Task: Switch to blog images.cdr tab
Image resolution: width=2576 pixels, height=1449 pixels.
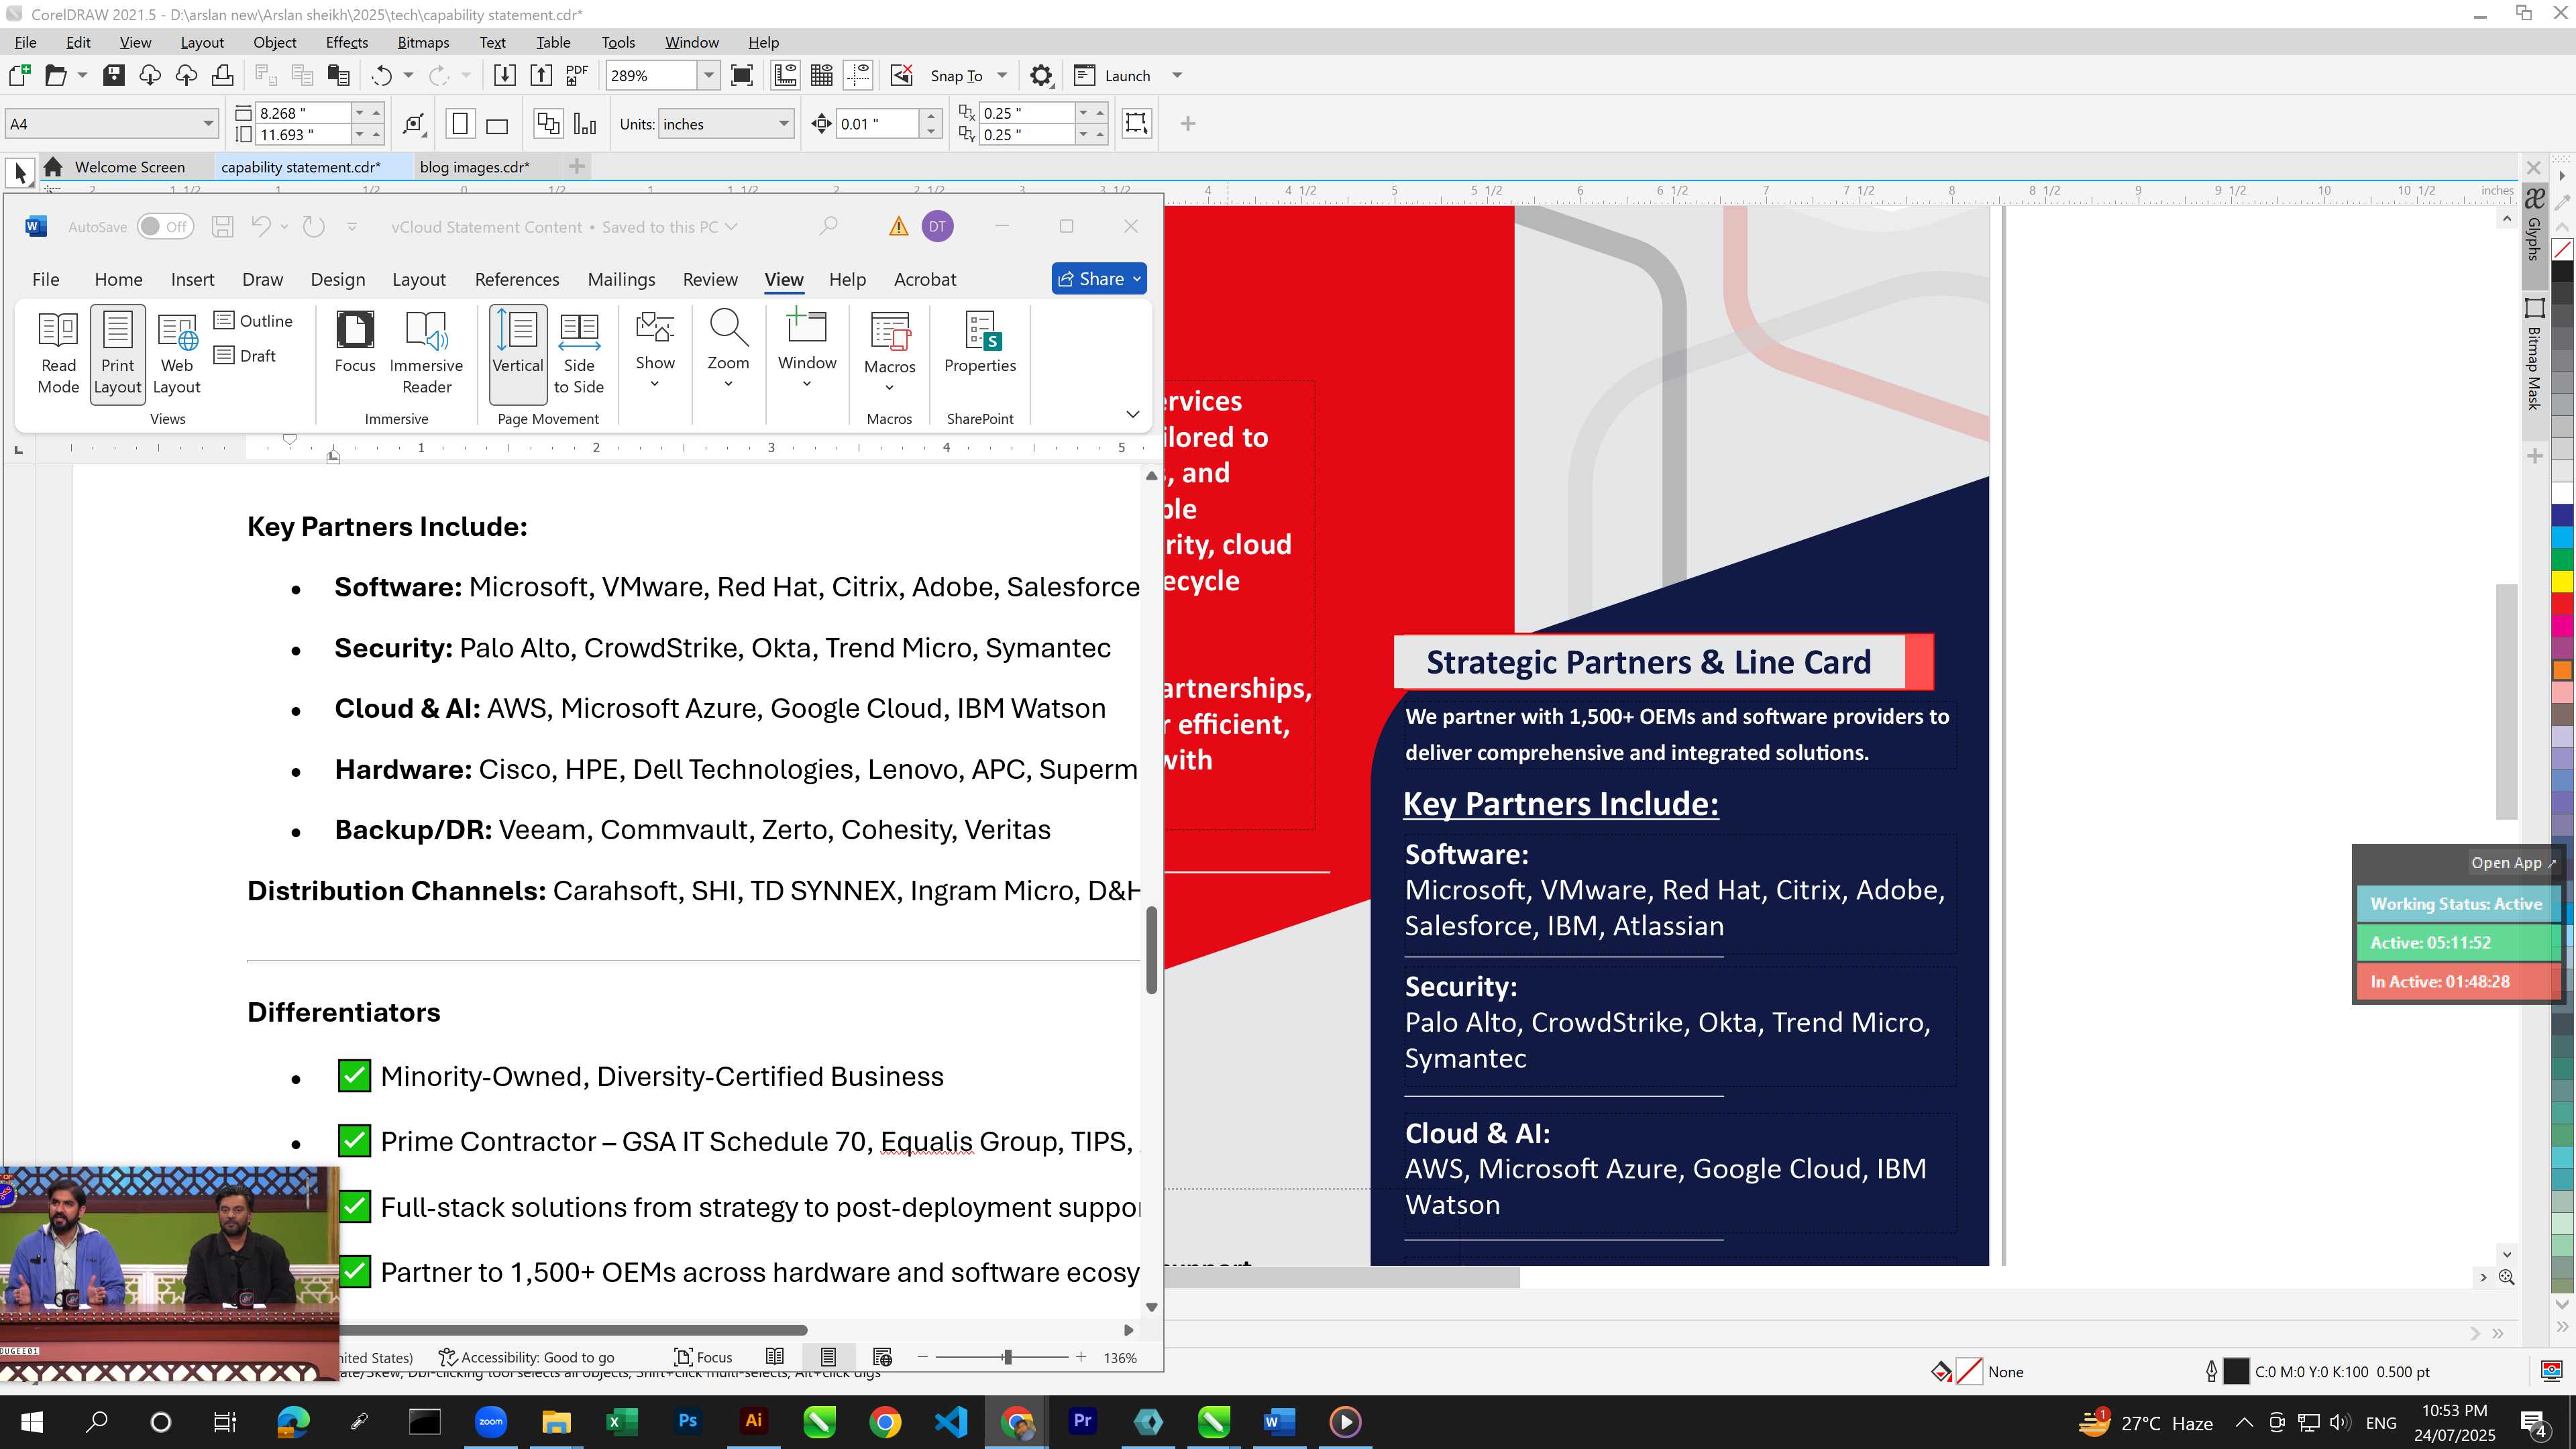Action: [x=475, y=167]
